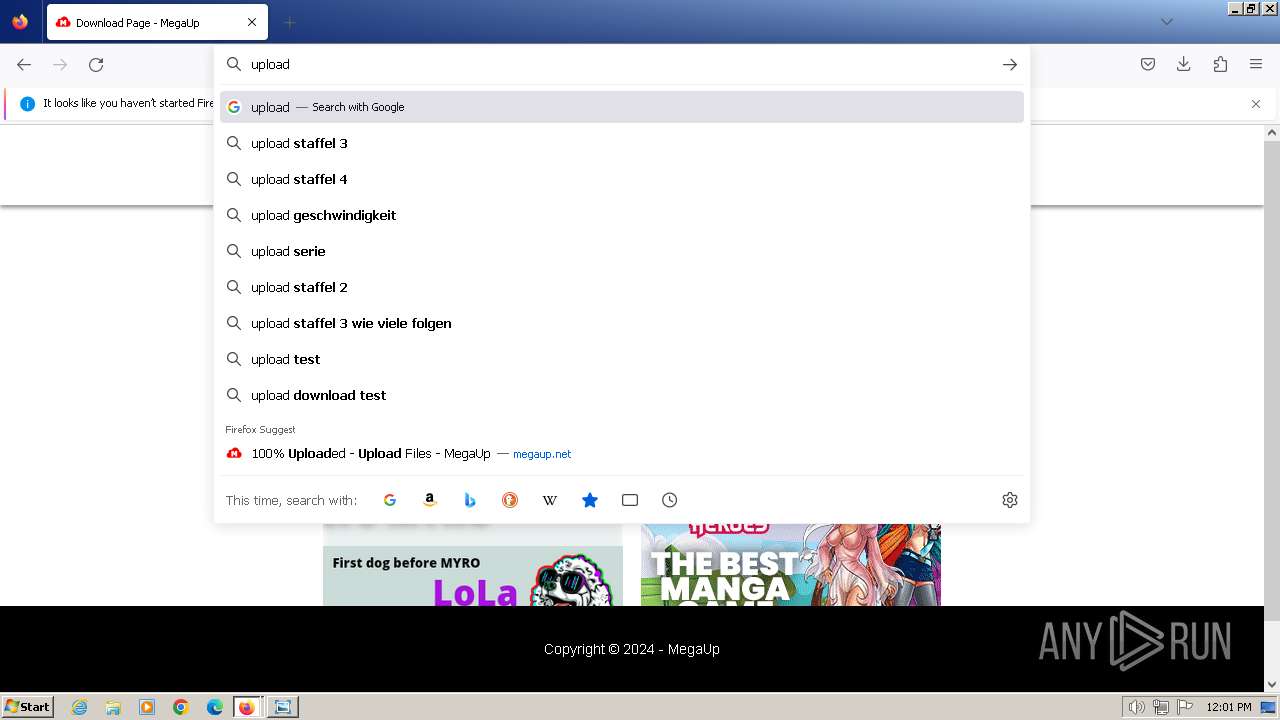Launch Internet Explorer from the taskbar

pos(80,707)
